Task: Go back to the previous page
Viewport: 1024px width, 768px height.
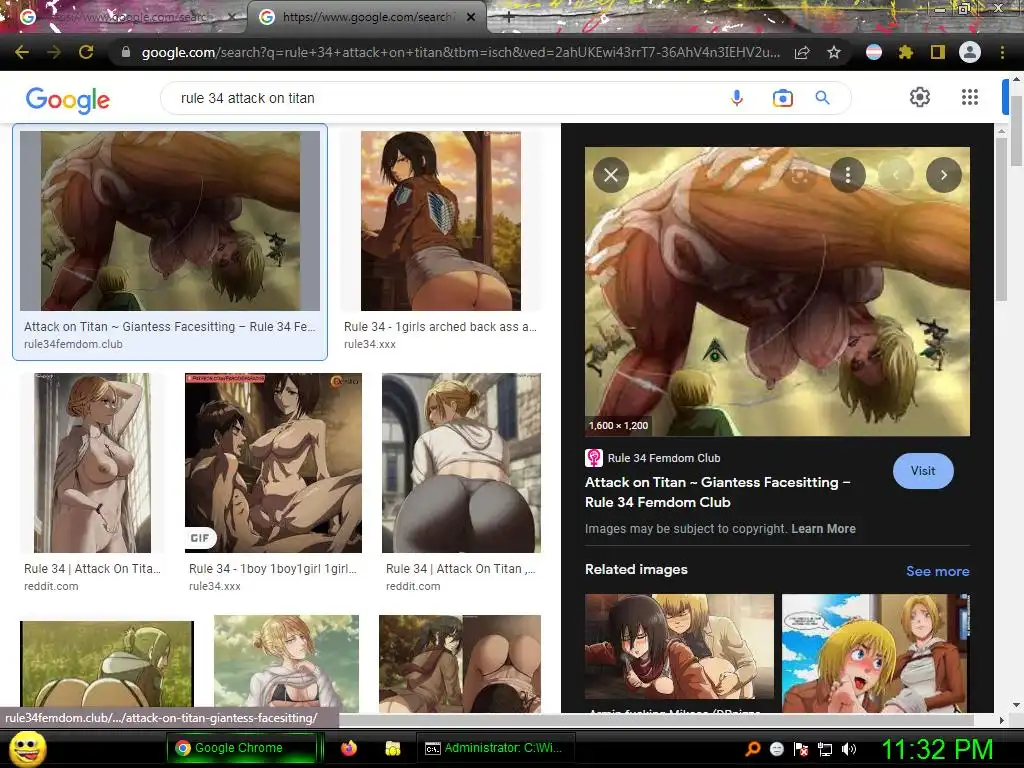Action: point(22,52)
